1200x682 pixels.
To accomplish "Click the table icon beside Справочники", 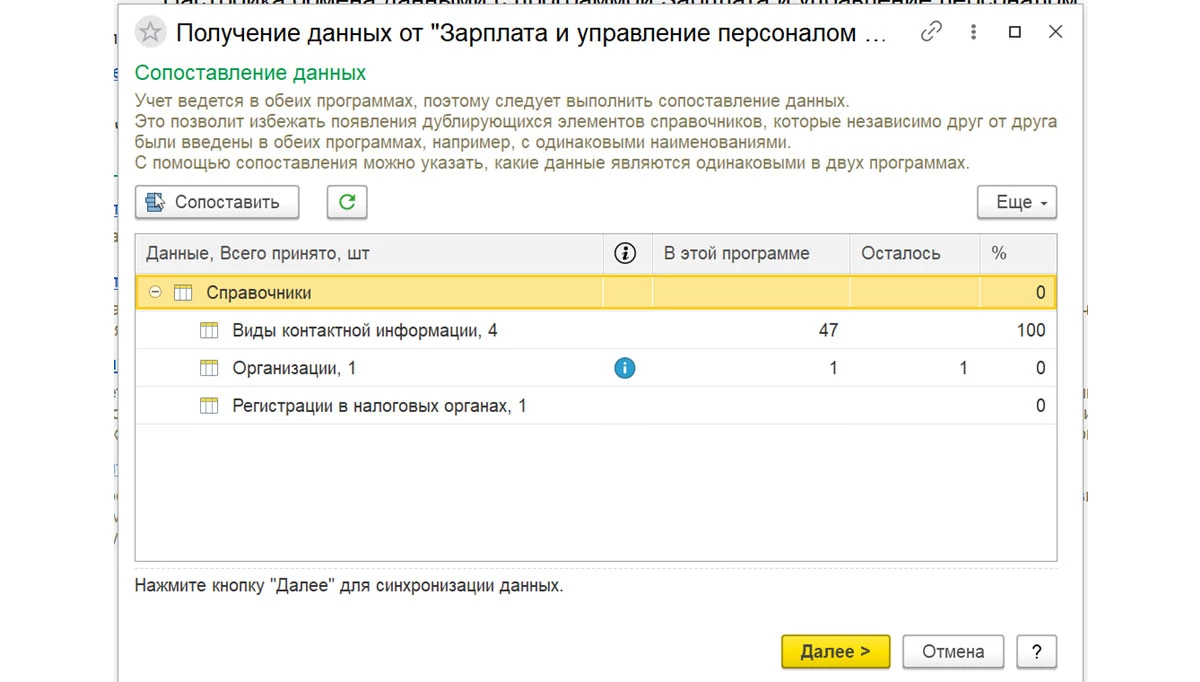I will click(x=183, y=293).
